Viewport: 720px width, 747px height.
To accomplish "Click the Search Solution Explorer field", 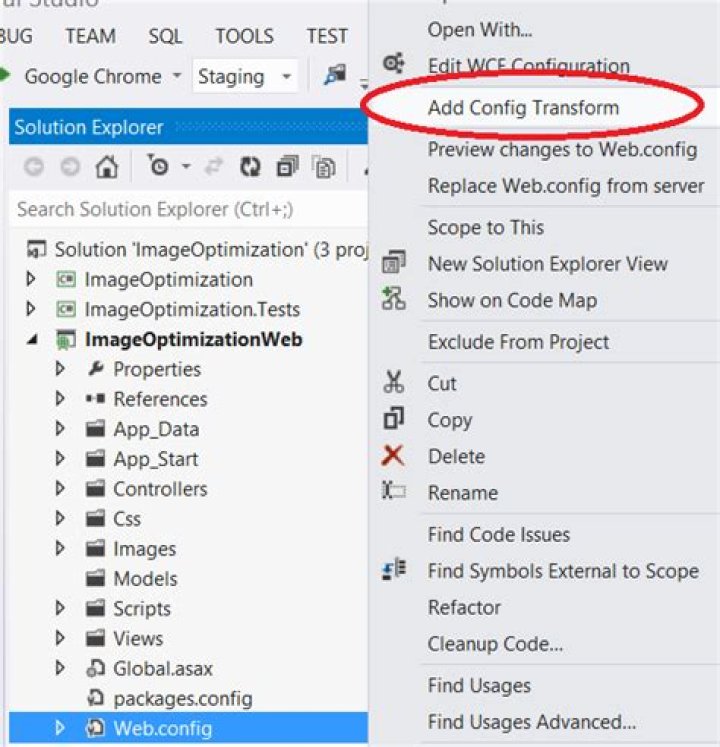I will pos(189,209).
